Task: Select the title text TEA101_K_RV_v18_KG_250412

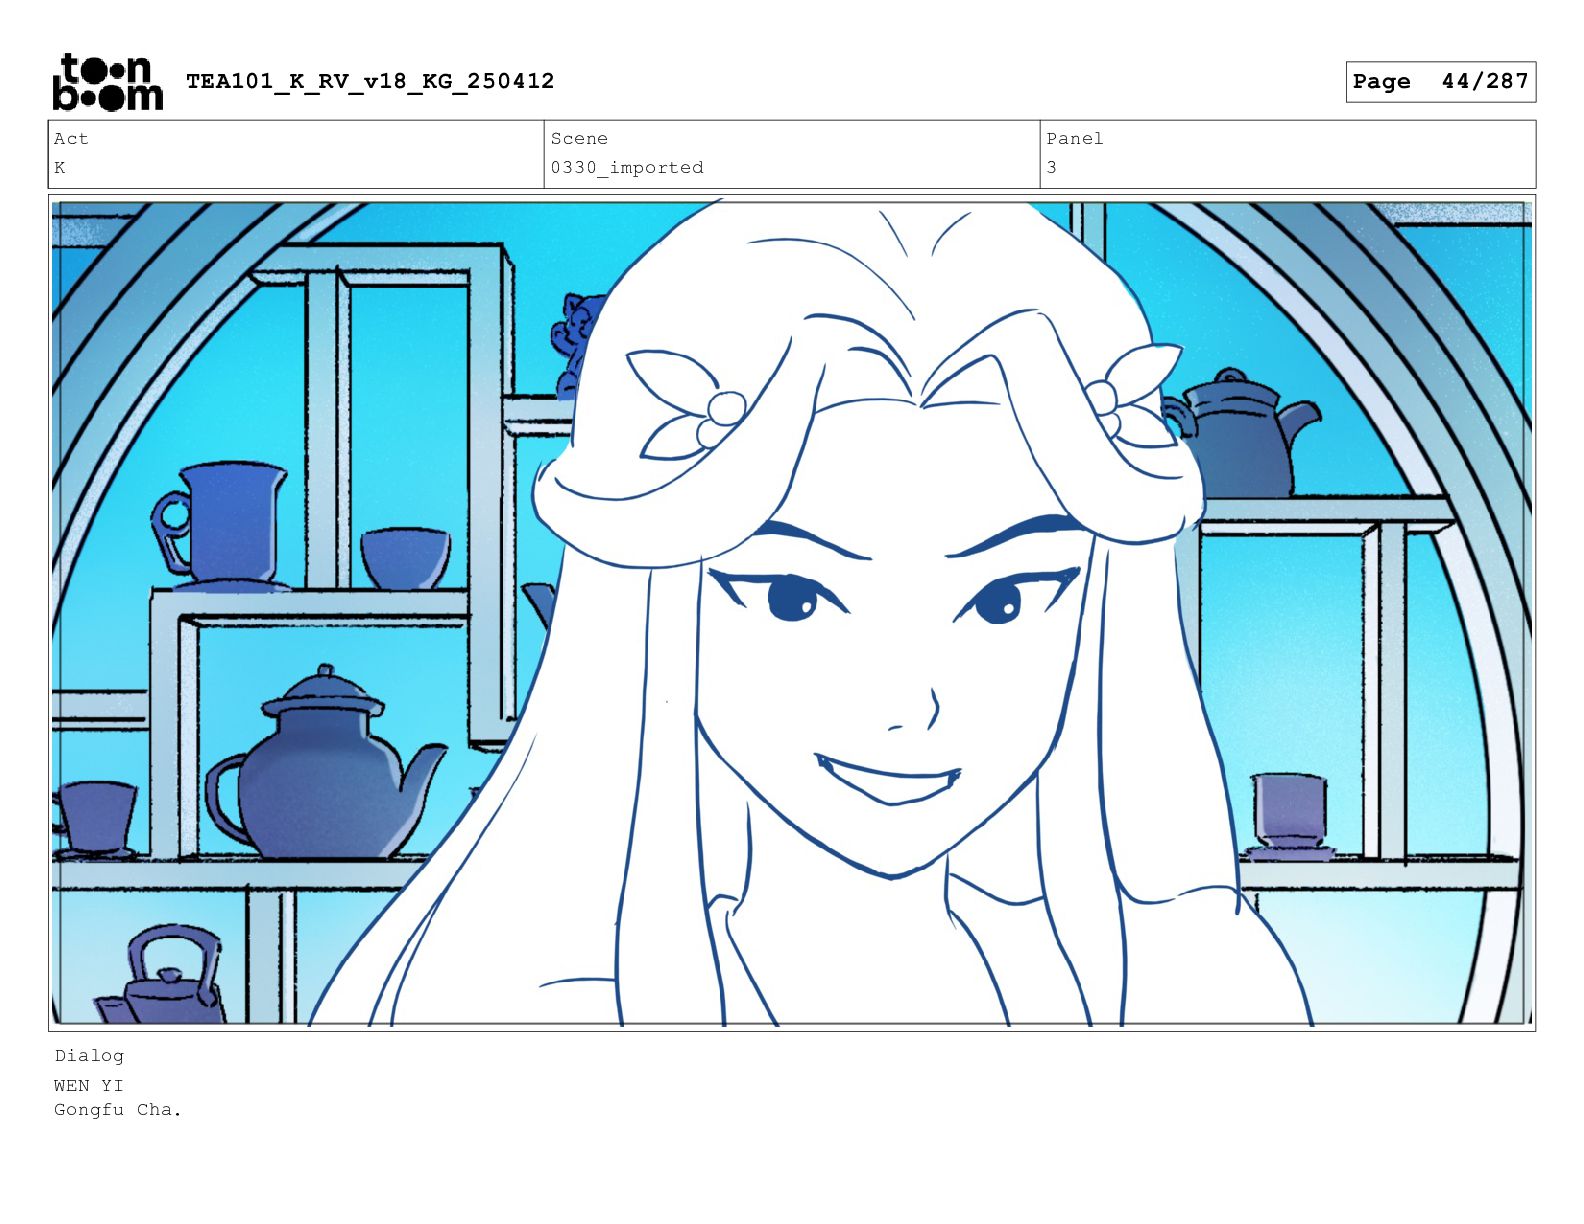Action: tap(370, 81)
